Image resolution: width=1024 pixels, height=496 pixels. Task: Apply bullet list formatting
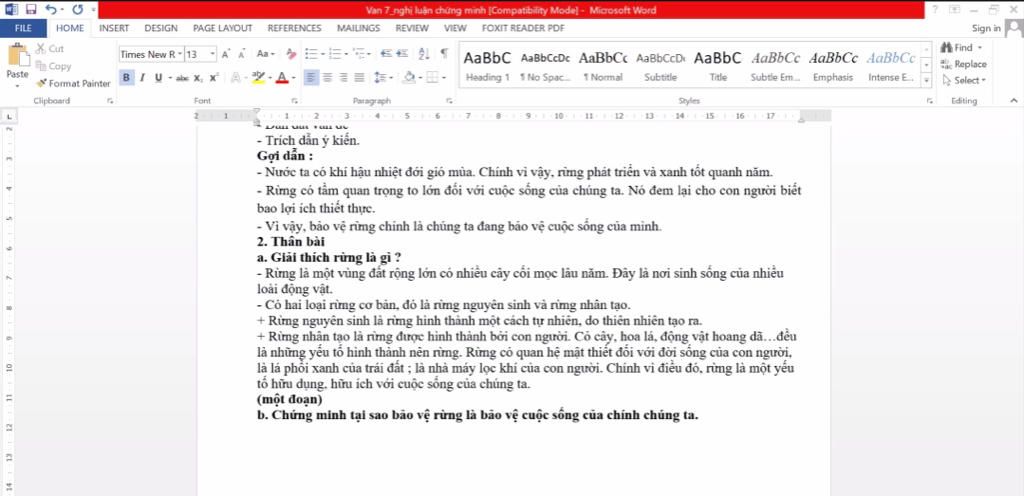coord(310,54)
